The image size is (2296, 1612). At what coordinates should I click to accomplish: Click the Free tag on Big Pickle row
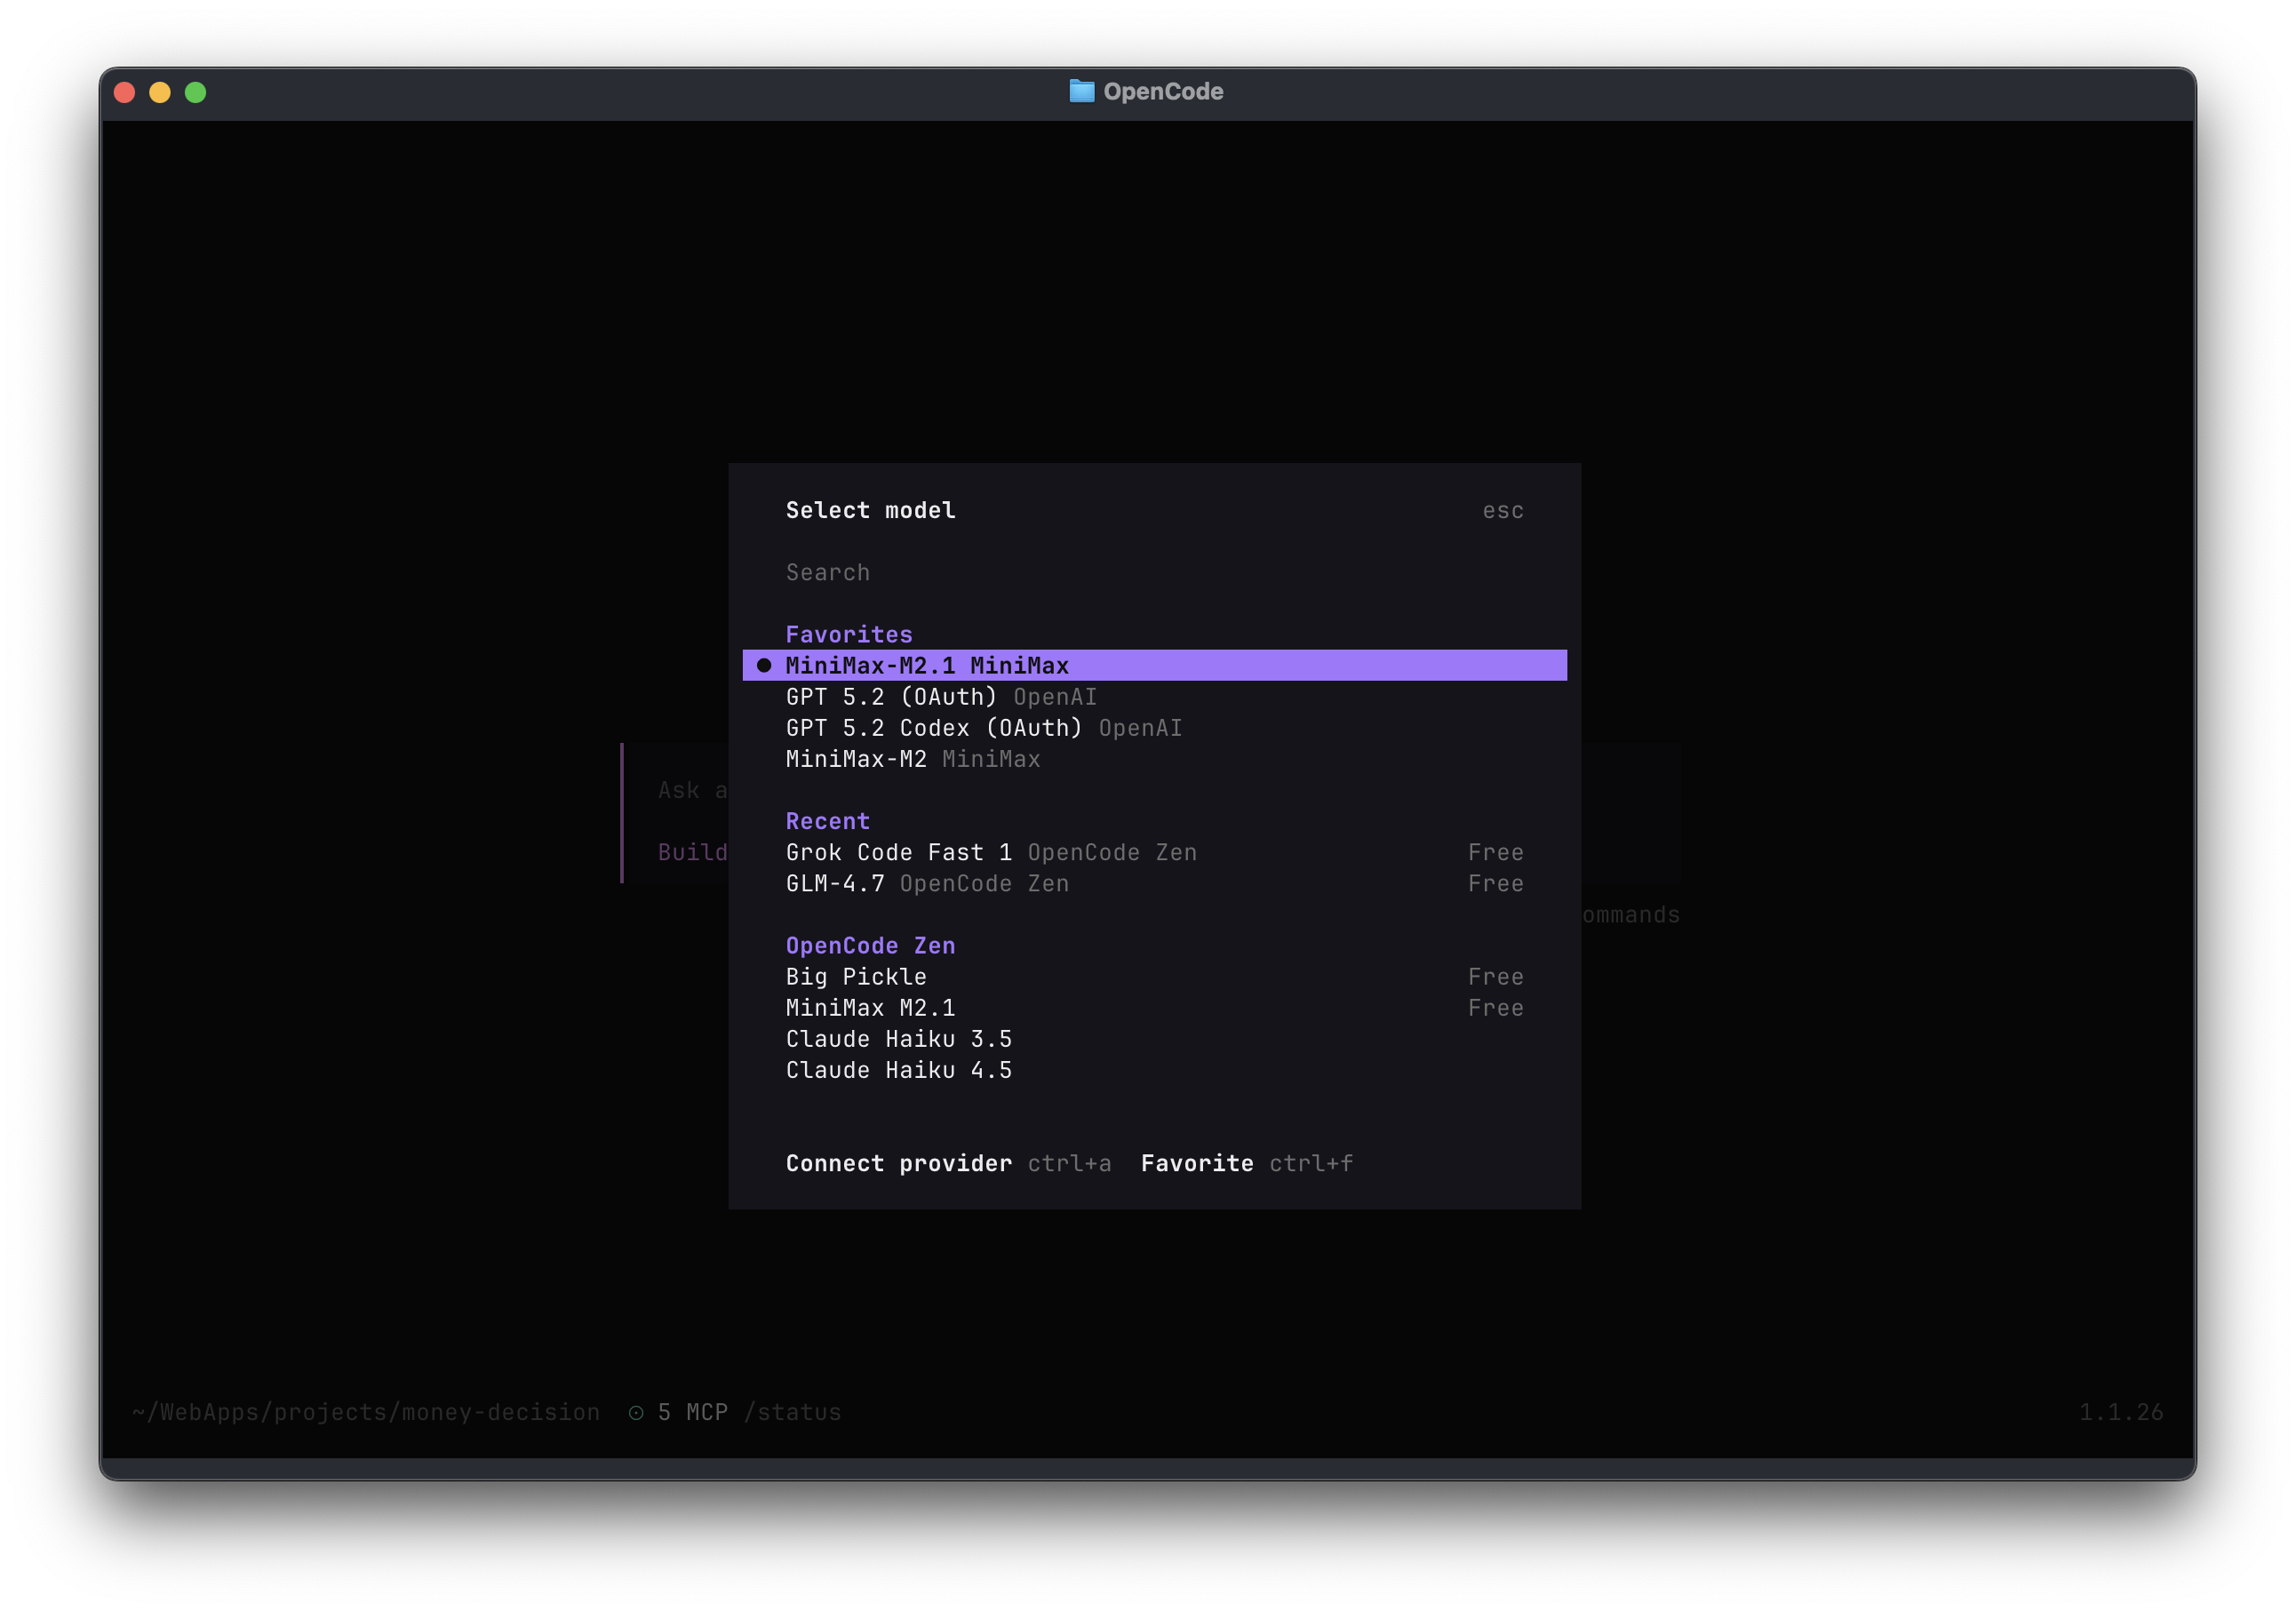1495,976
